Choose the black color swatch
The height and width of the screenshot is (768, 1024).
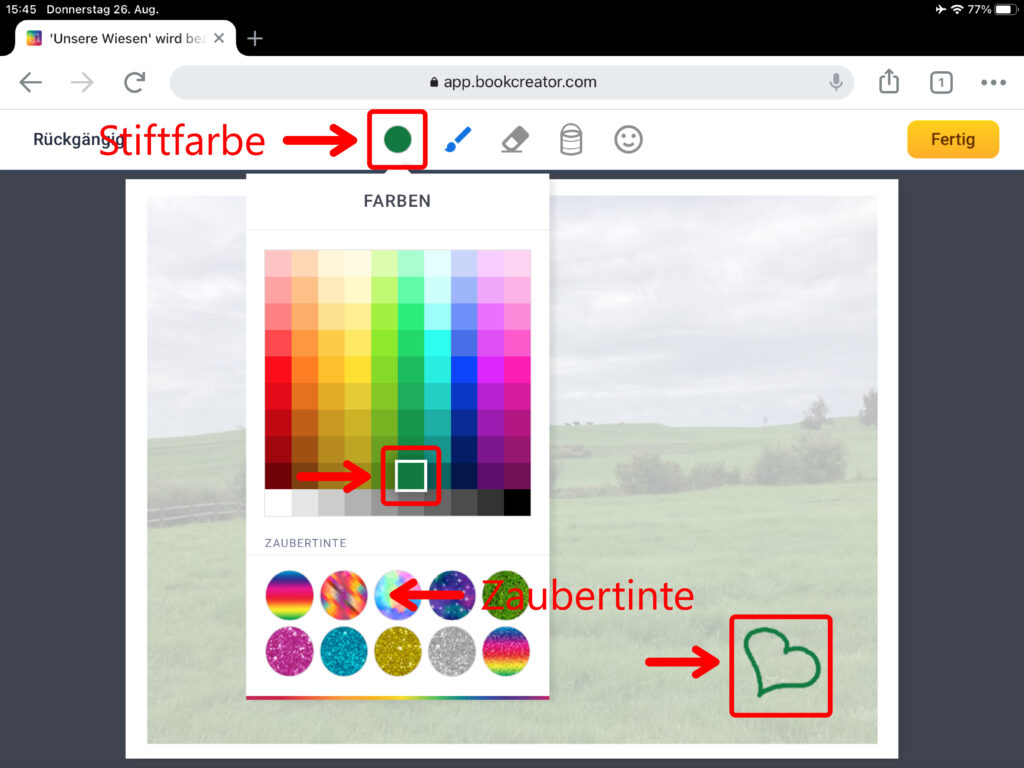[517, 502]
